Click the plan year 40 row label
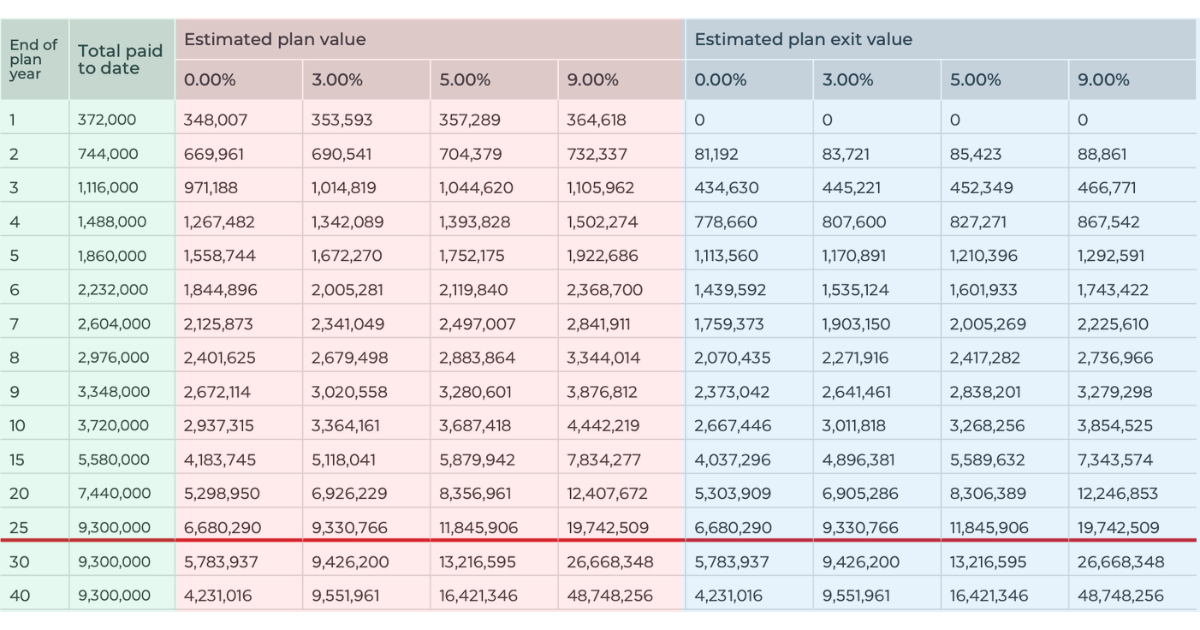Screen dimensions: 1200x630 pos(19,596)
